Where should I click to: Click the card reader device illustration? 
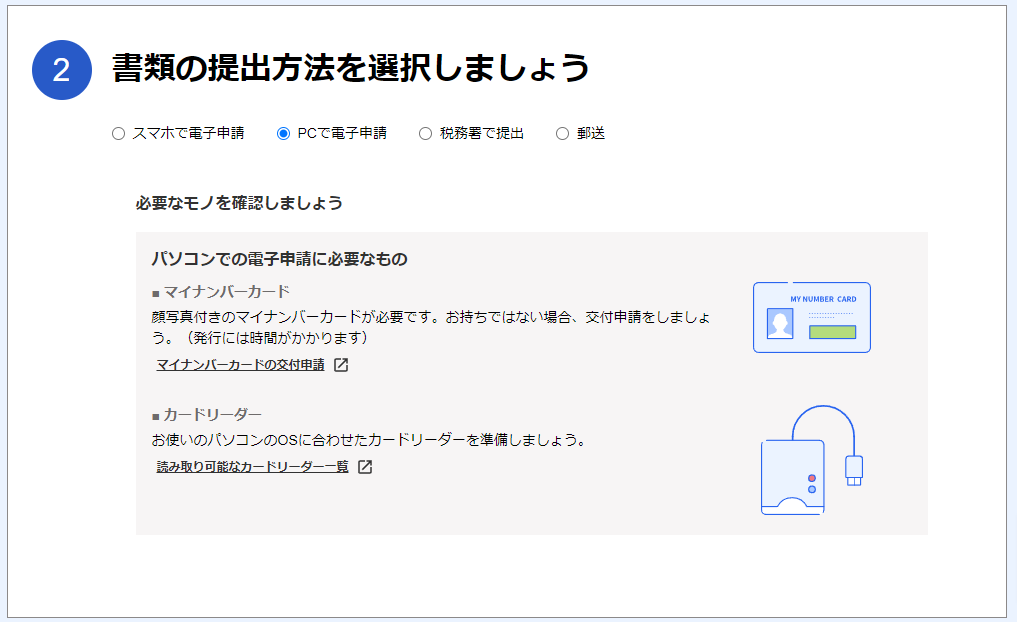[794, 476]
